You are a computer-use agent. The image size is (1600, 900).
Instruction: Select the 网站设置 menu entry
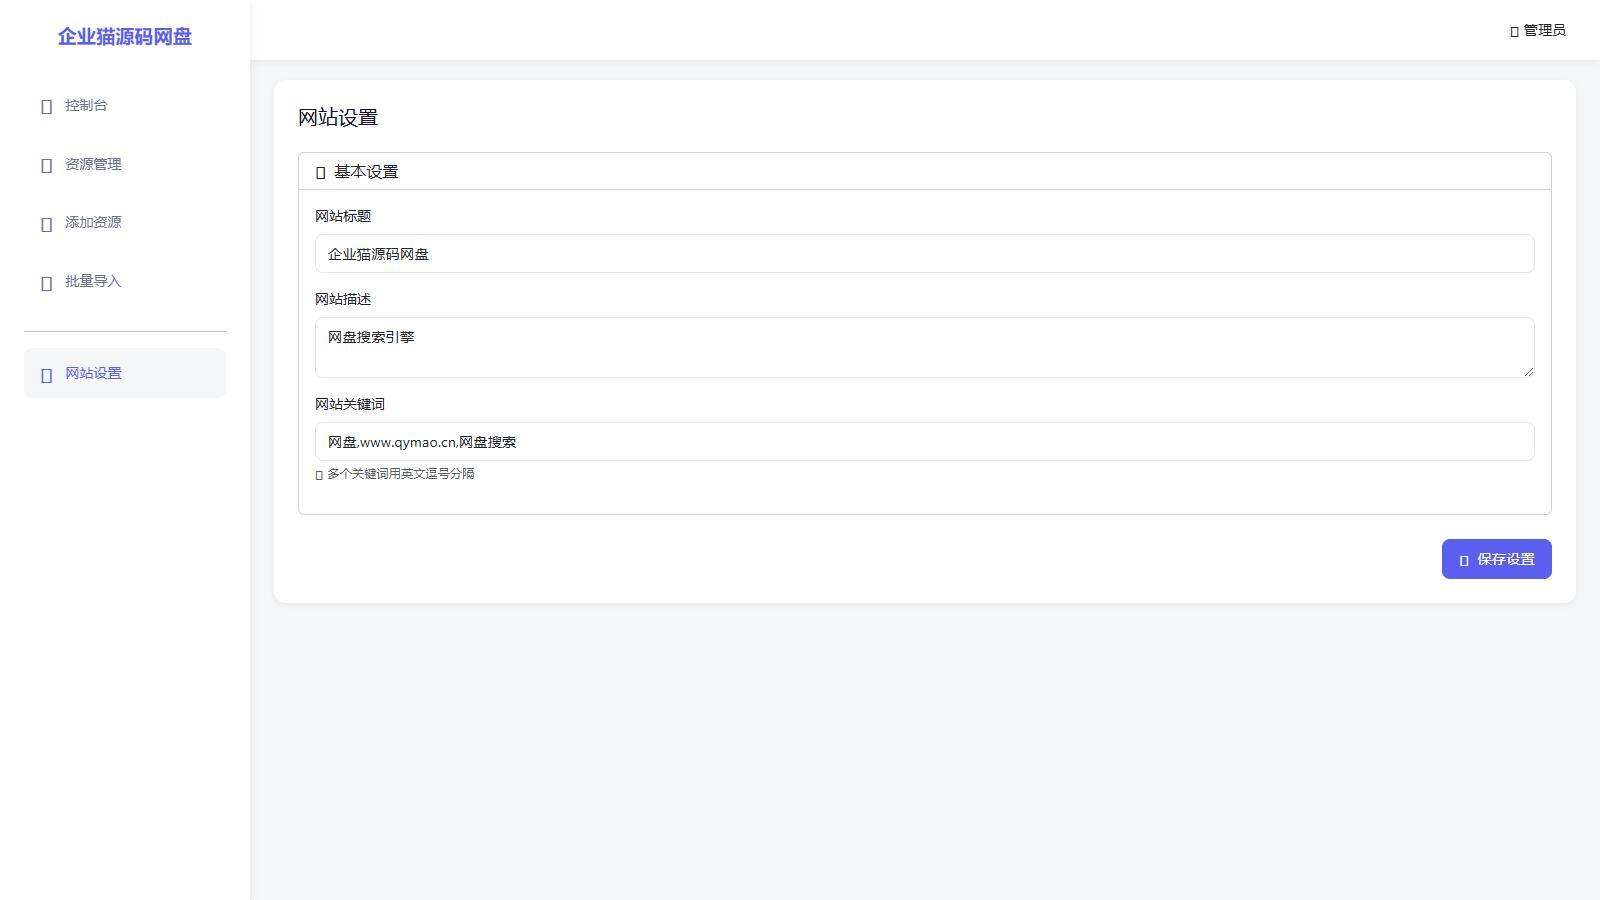tap(125, 373)
